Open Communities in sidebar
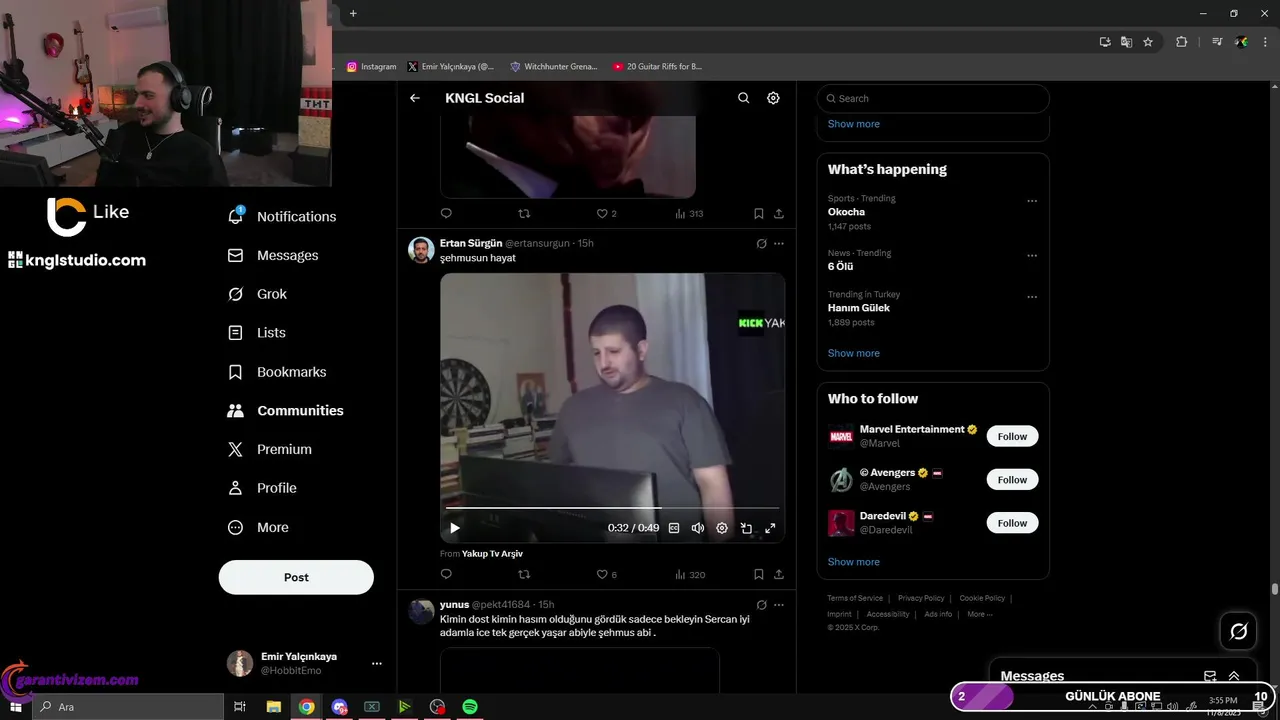The image size is (1280, 720). coord(286,410)
